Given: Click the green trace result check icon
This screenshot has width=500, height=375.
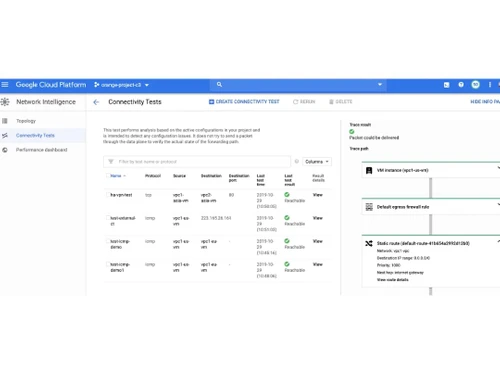Looking at the screenshot, I should 352,131.
